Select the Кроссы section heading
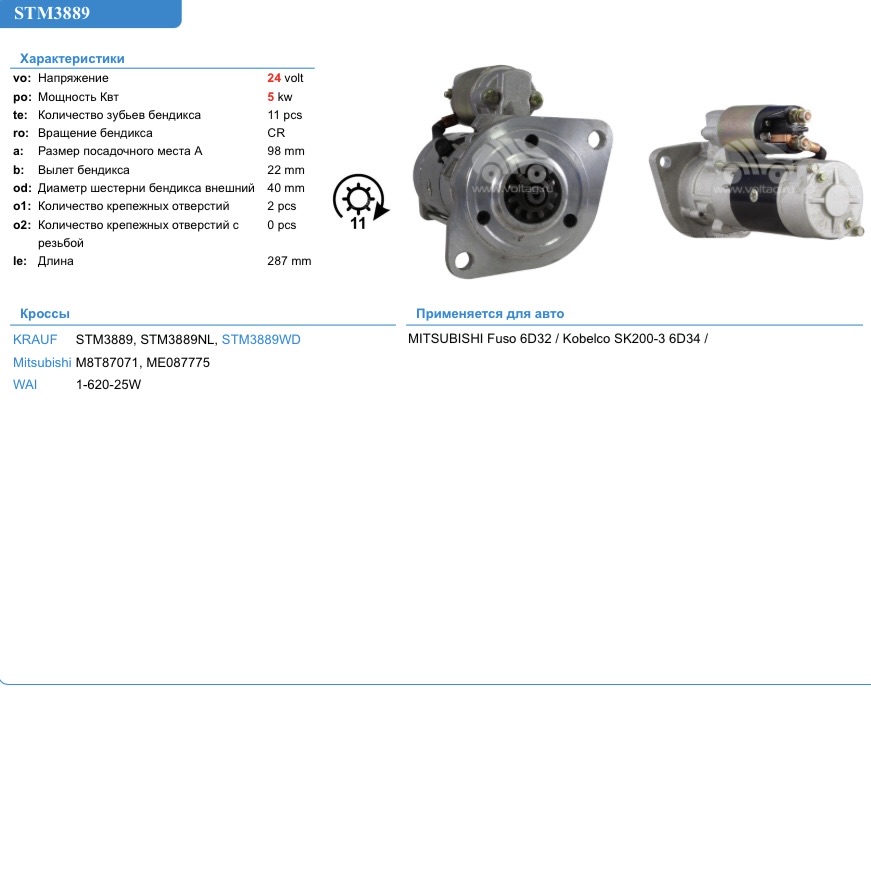The height and width of the screenshot is (871, 871). point(45,313)
